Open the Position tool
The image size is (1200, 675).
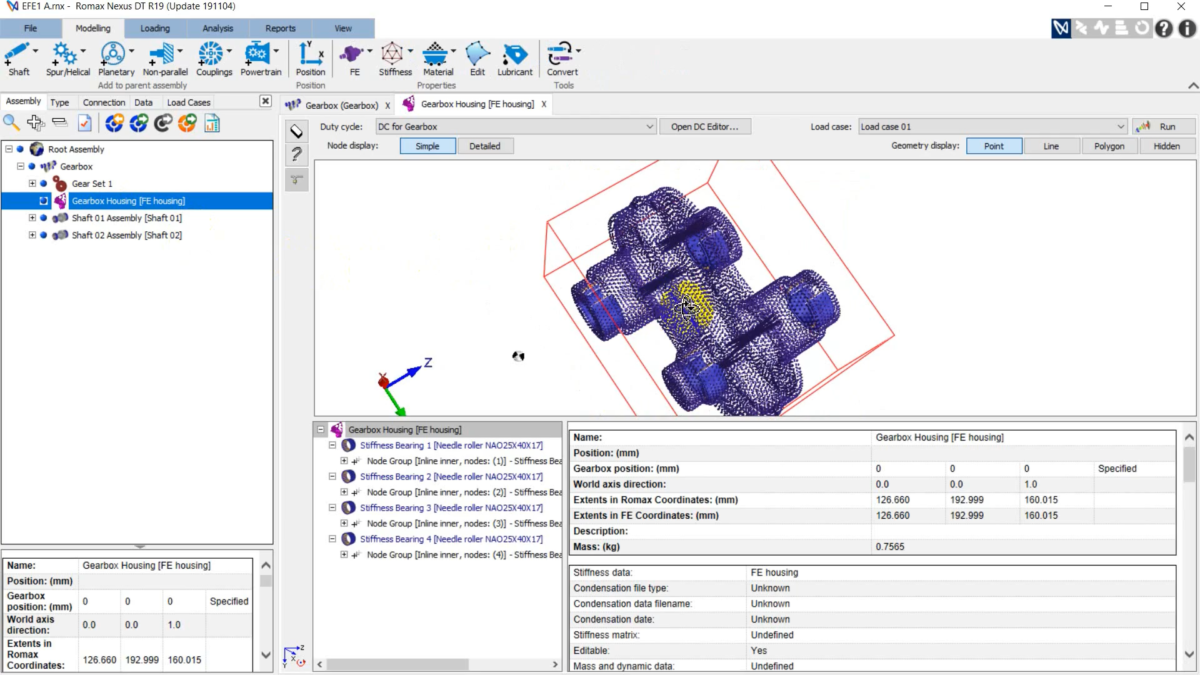[x=310, y=58]
